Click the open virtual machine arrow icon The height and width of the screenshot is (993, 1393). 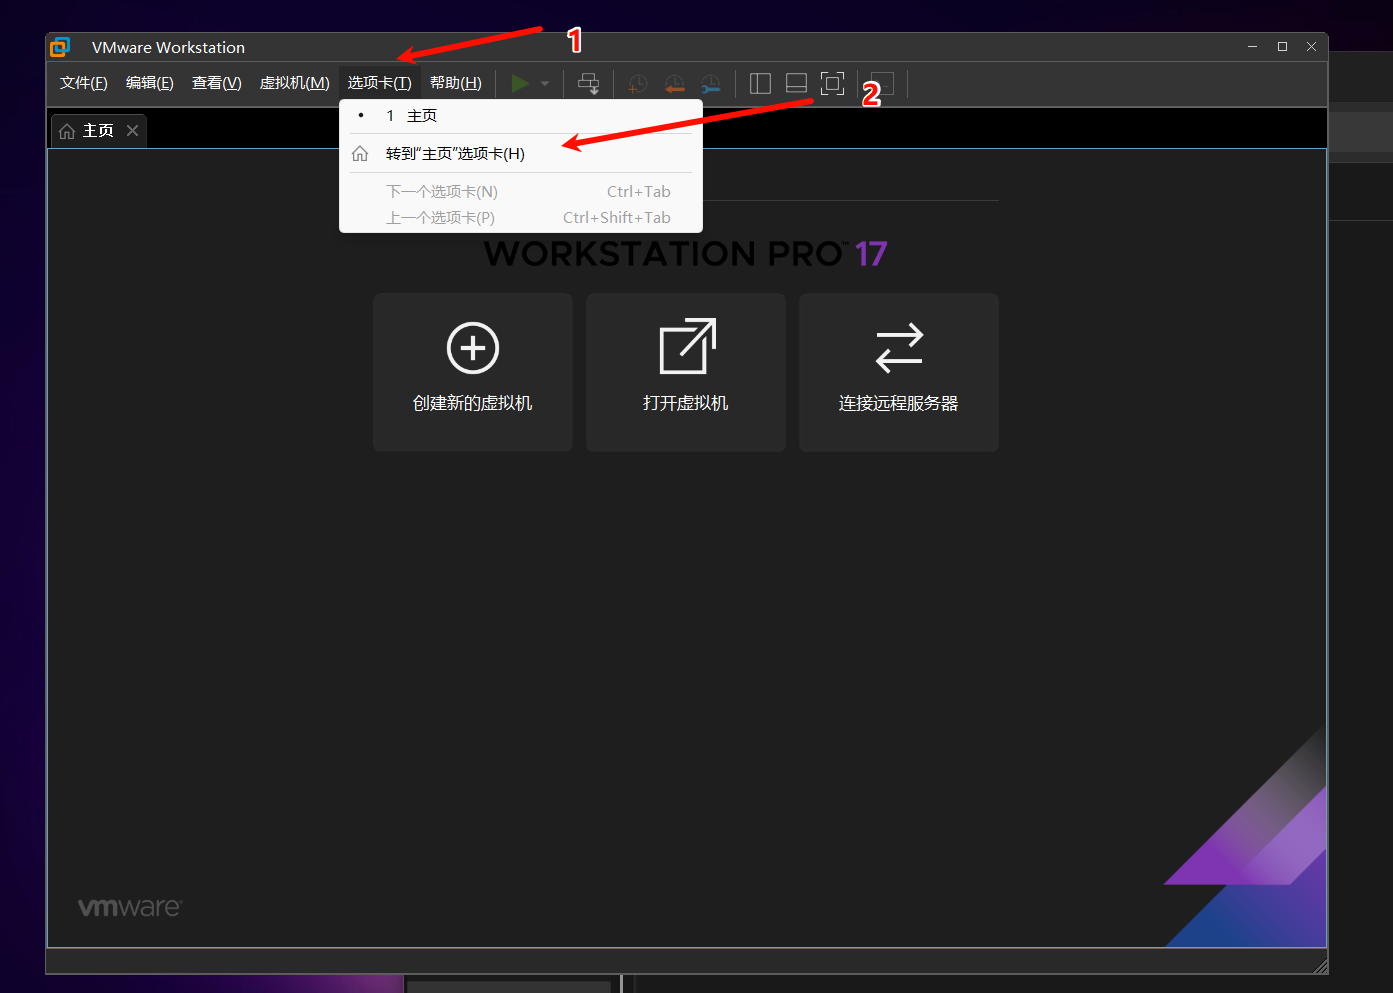pos(688,346)
